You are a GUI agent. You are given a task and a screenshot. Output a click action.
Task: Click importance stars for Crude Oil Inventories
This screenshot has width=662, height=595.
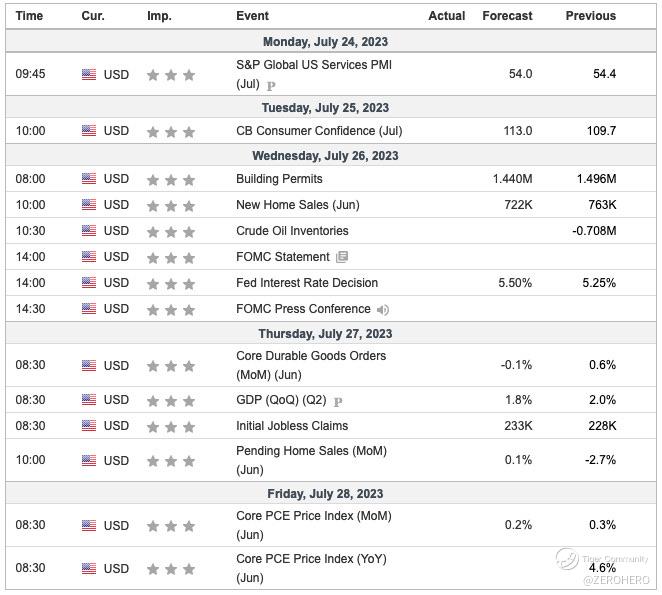170,231
